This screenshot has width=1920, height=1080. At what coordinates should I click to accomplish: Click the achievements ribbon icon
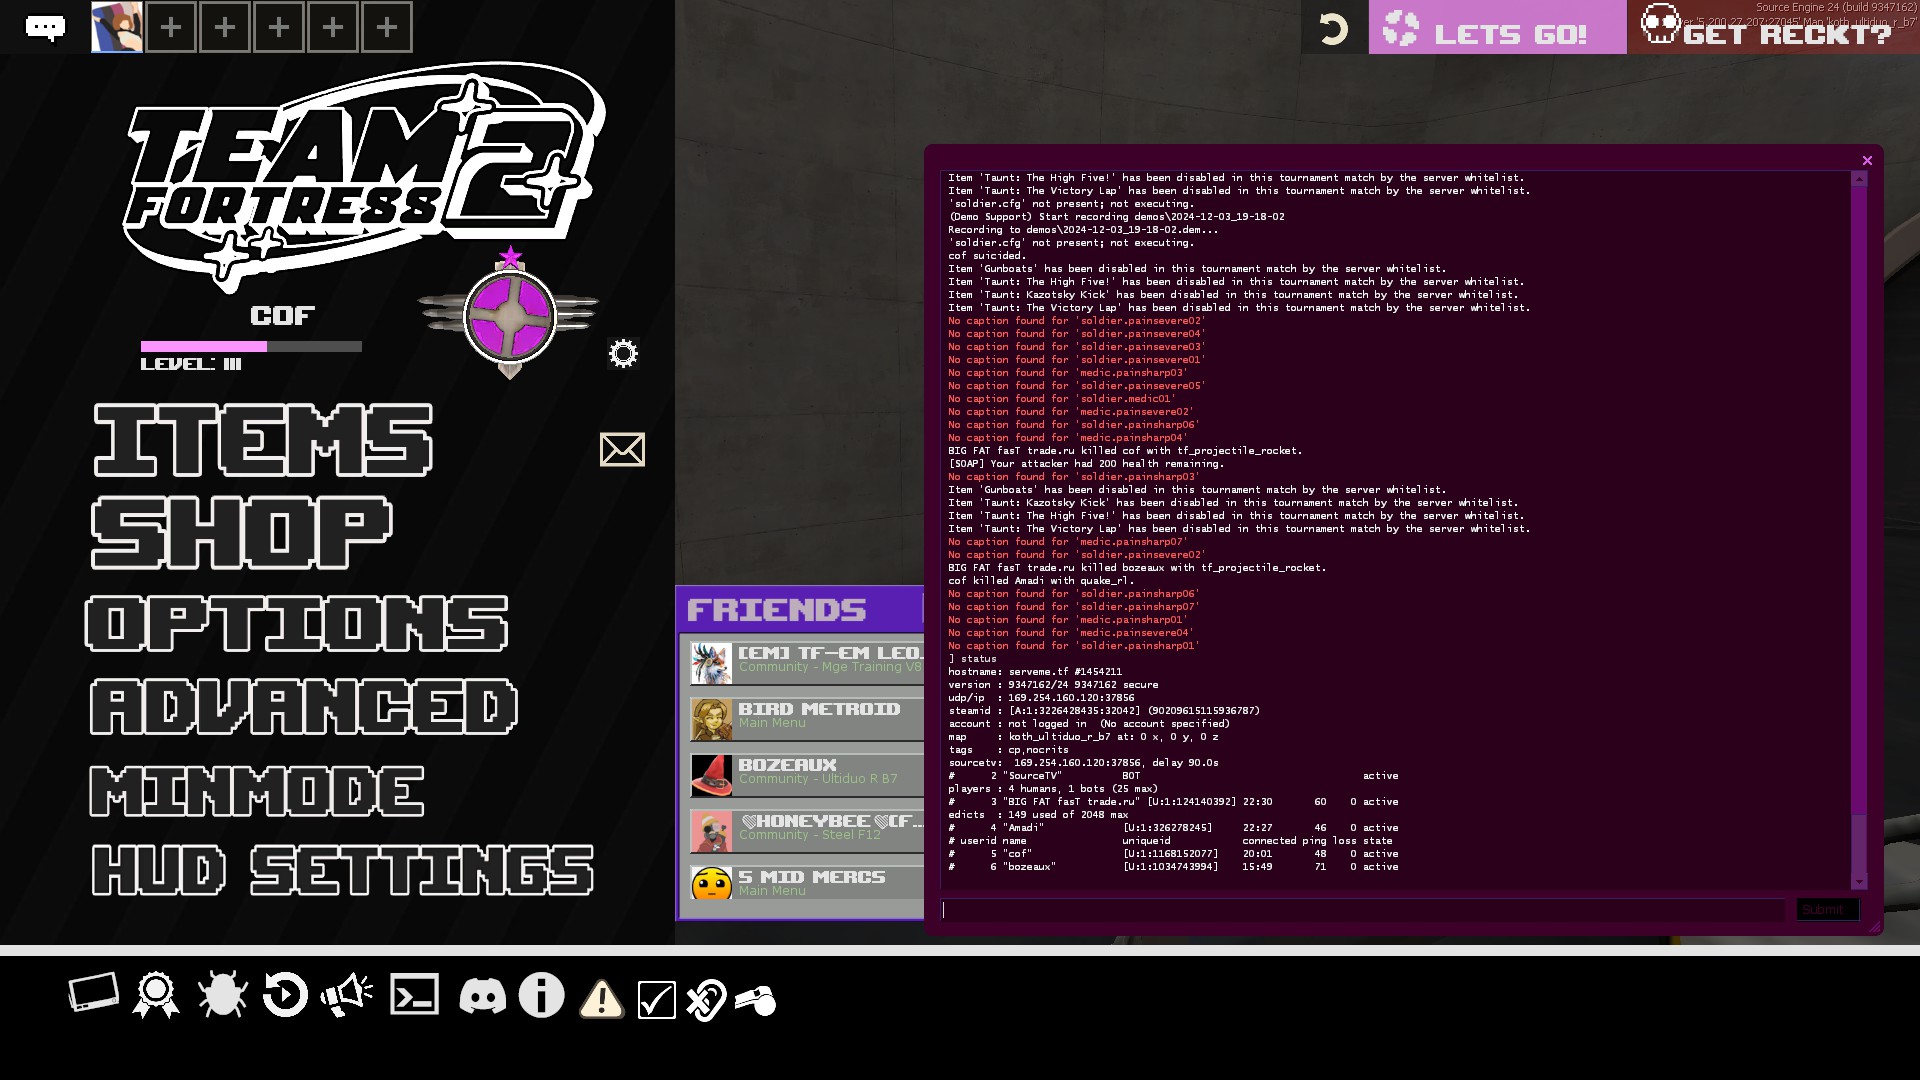point(156,996)
